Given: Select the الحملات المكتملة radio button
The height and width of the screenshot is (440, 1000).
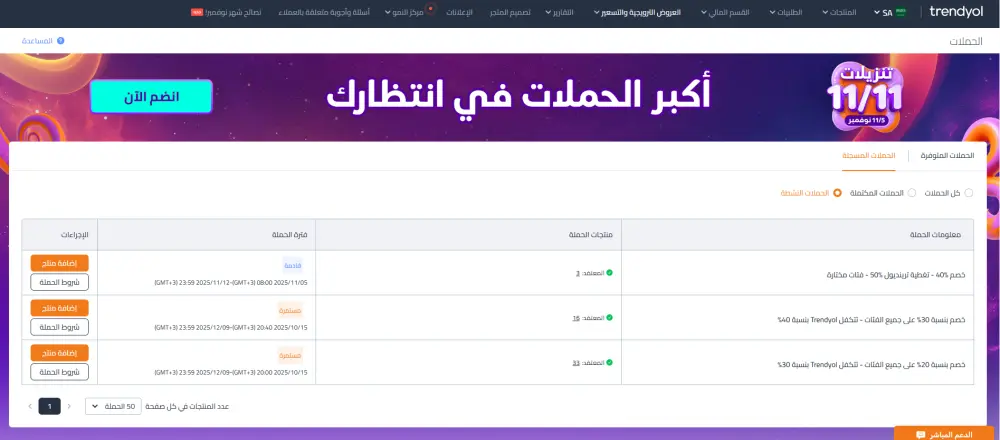Looking at the screenshot, I should pos(911,193).
